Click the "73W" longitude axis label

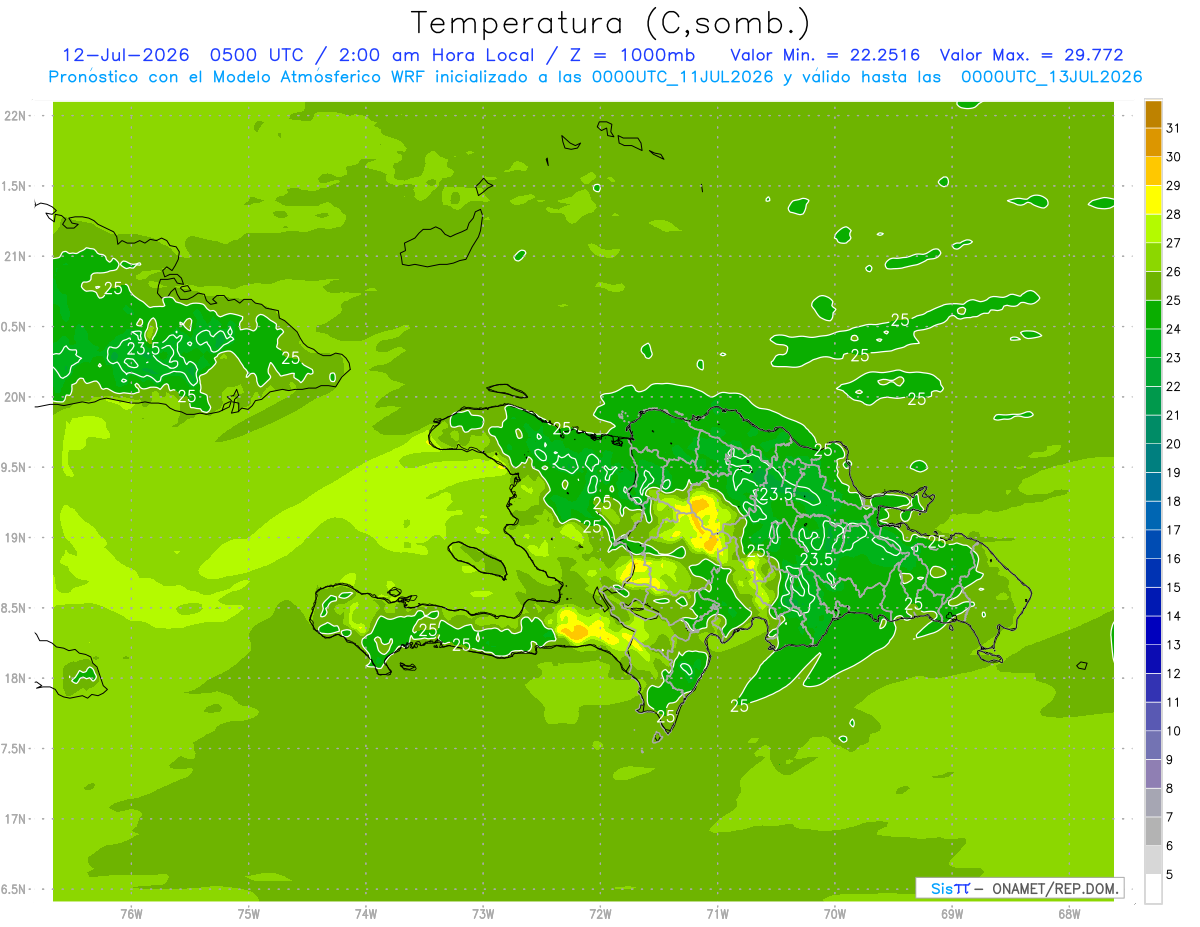[x=483, y=914]
